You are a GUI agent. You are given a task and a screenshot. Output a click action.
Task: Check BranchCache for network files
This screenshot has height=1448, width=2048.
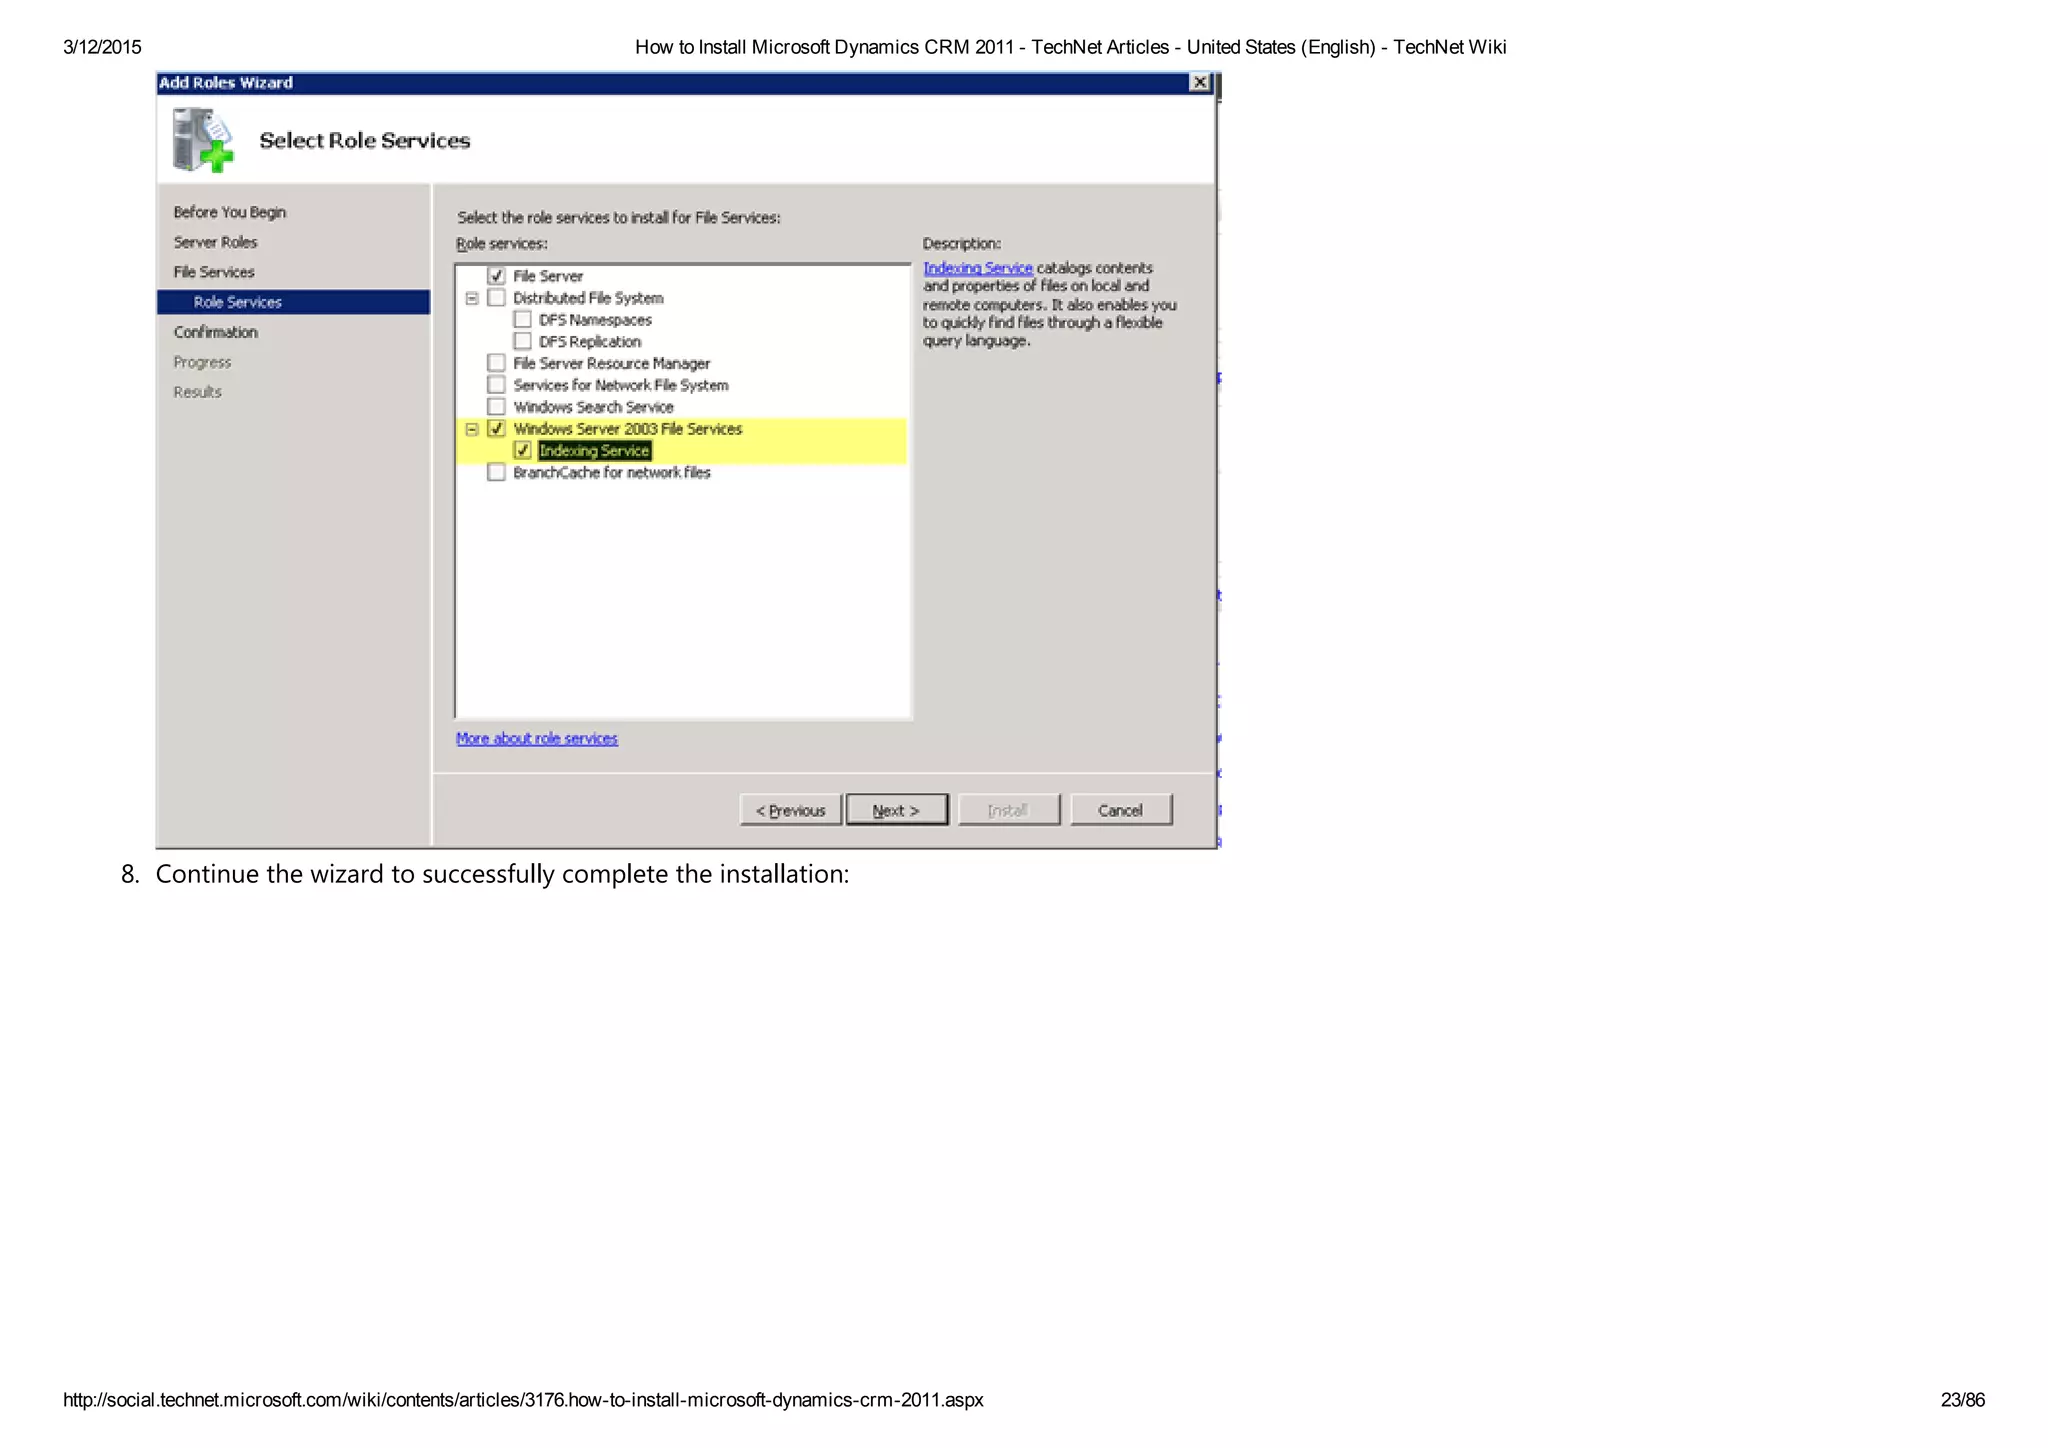point(496,472)
